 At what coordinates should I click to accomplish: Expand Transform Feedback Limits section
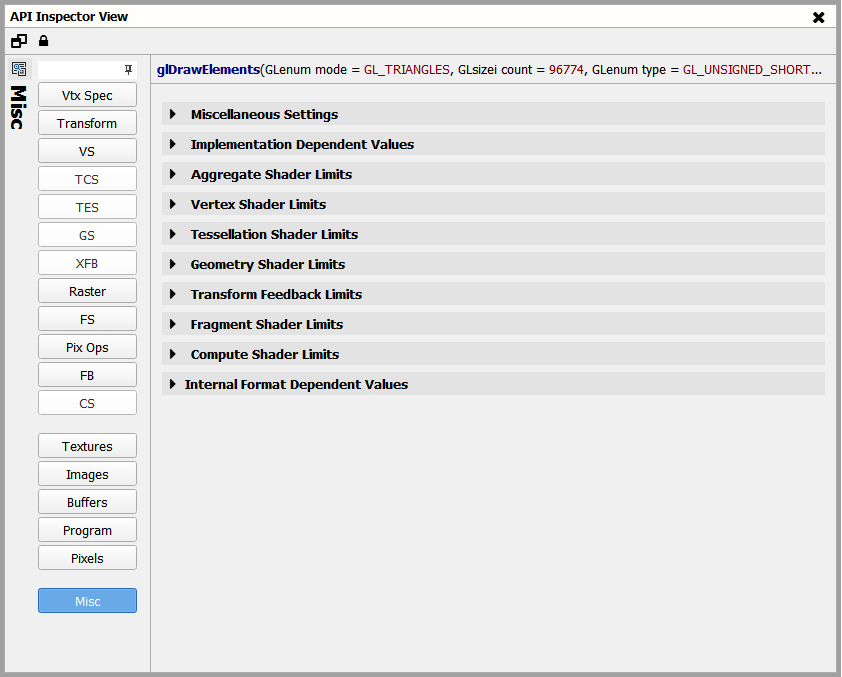[x=493, y=294]
